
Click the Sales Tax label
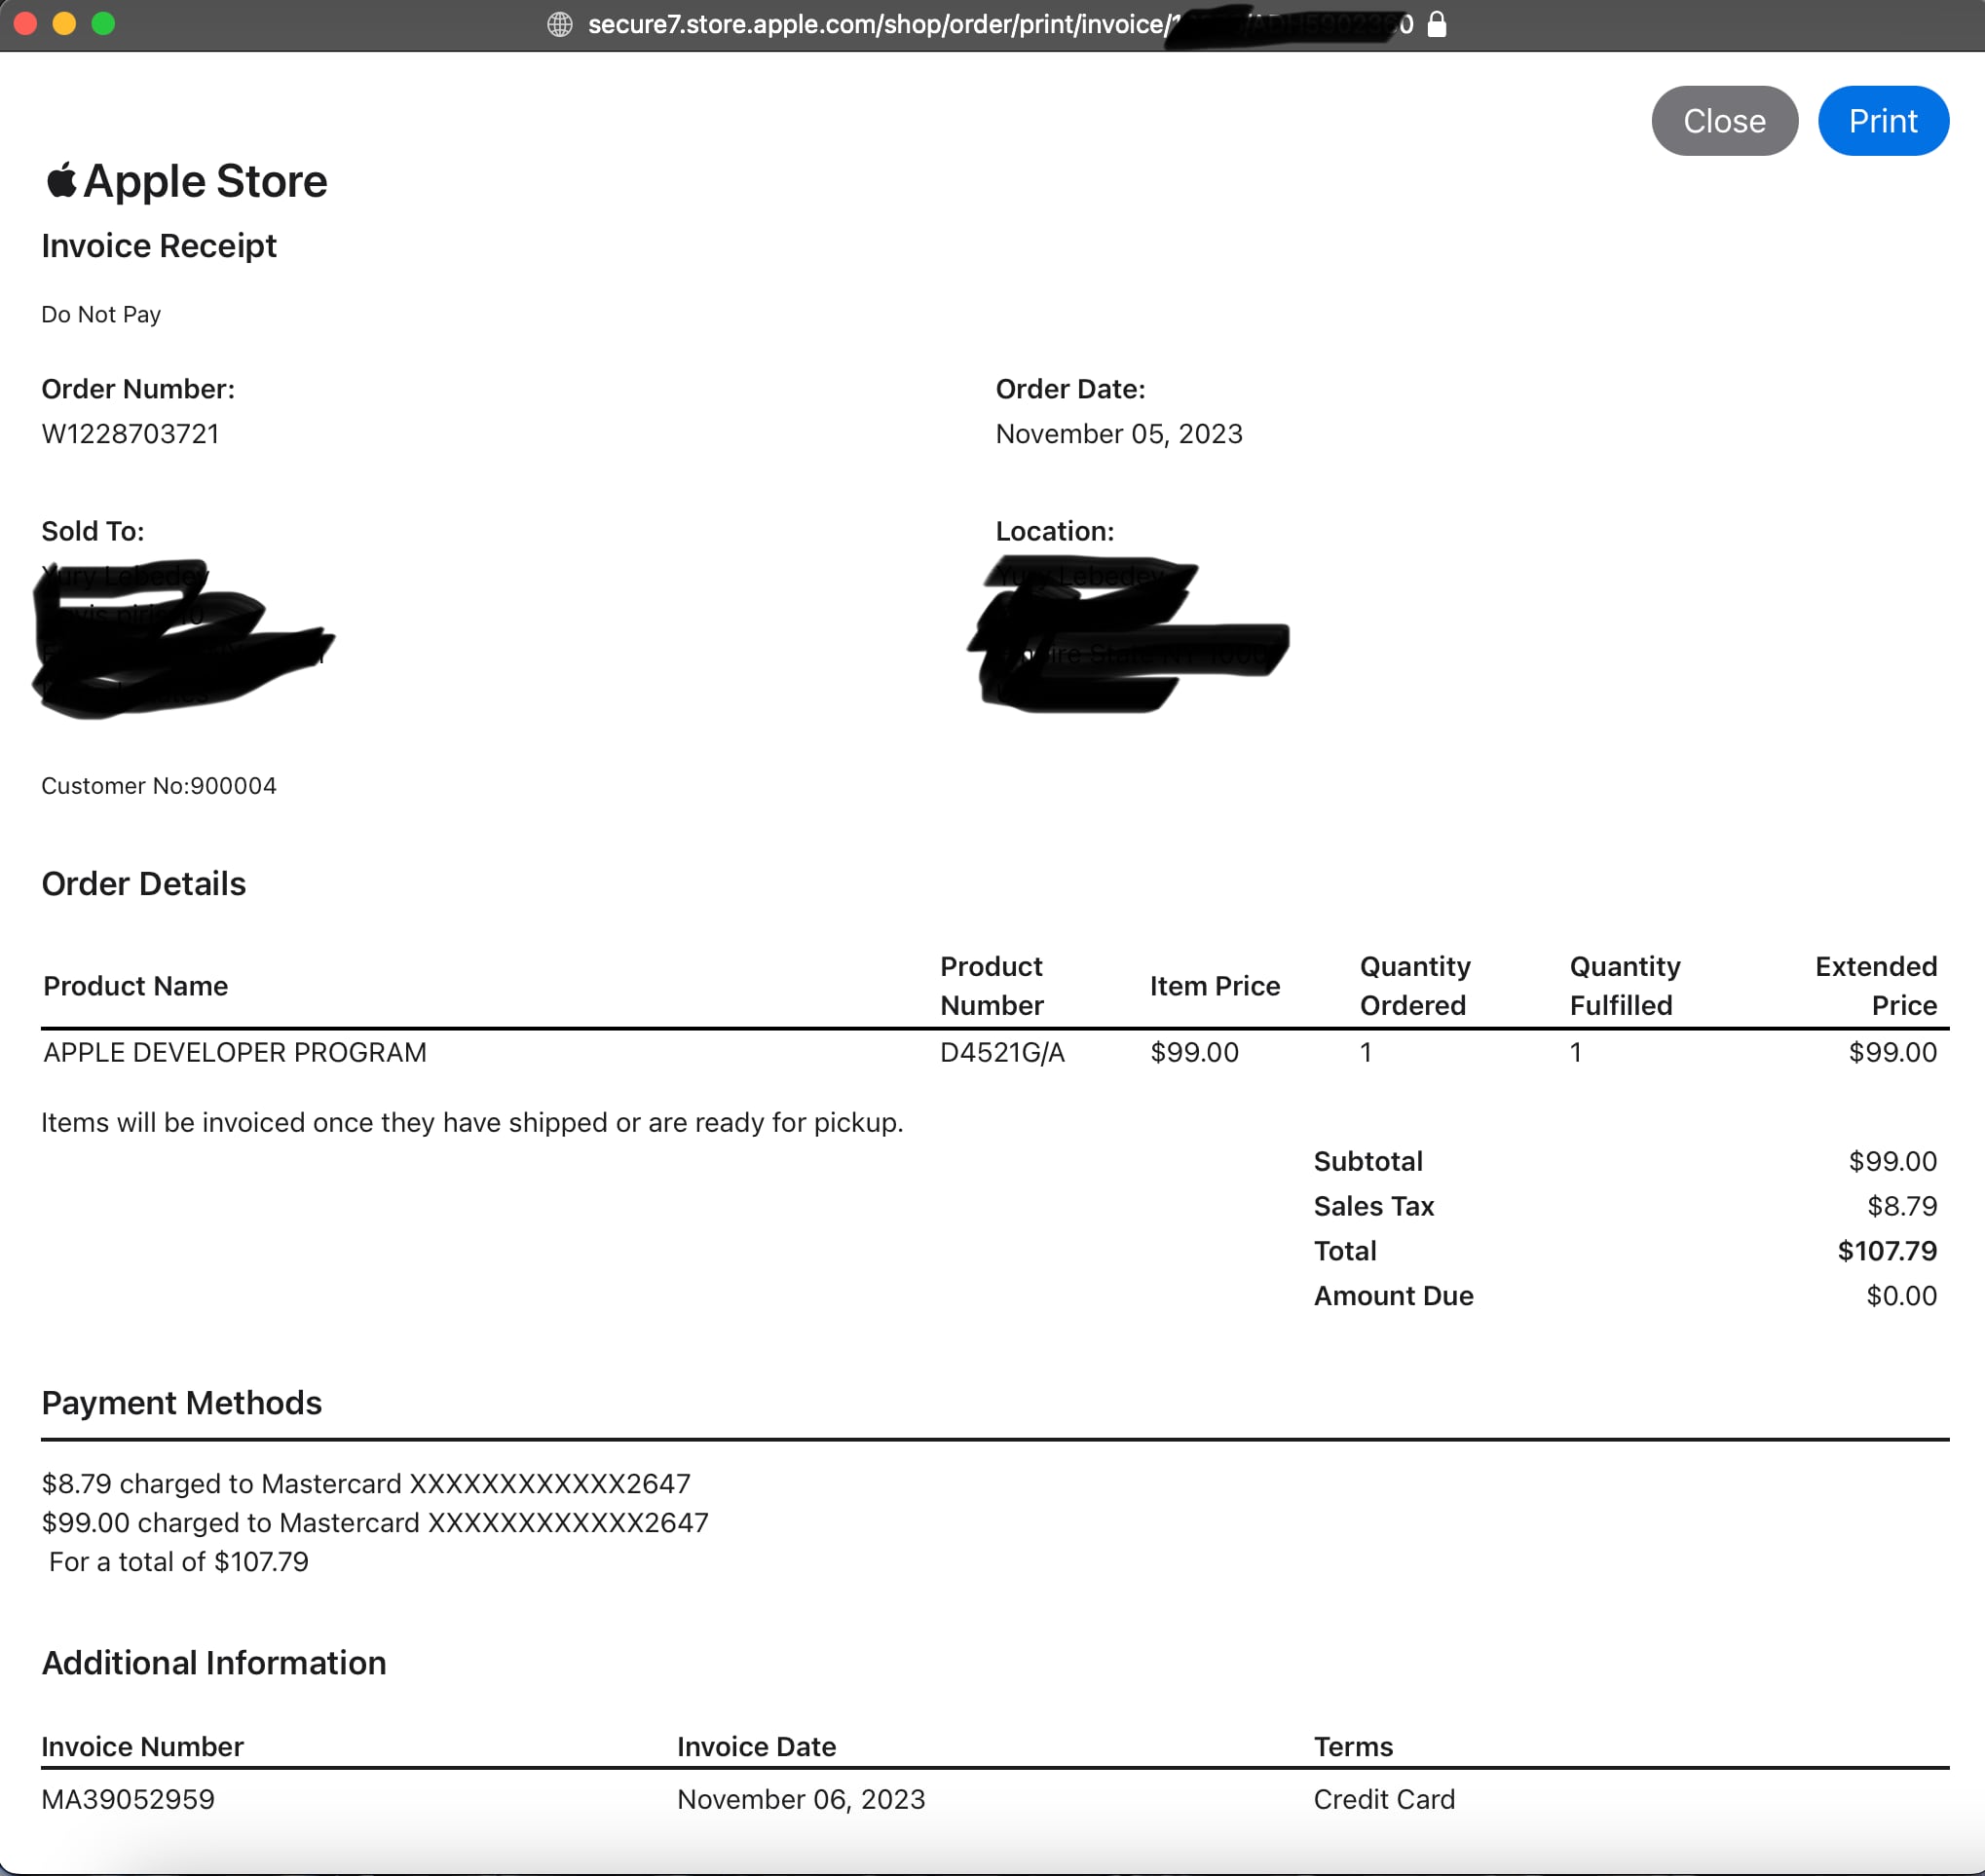click(x=1374, y=1206)
